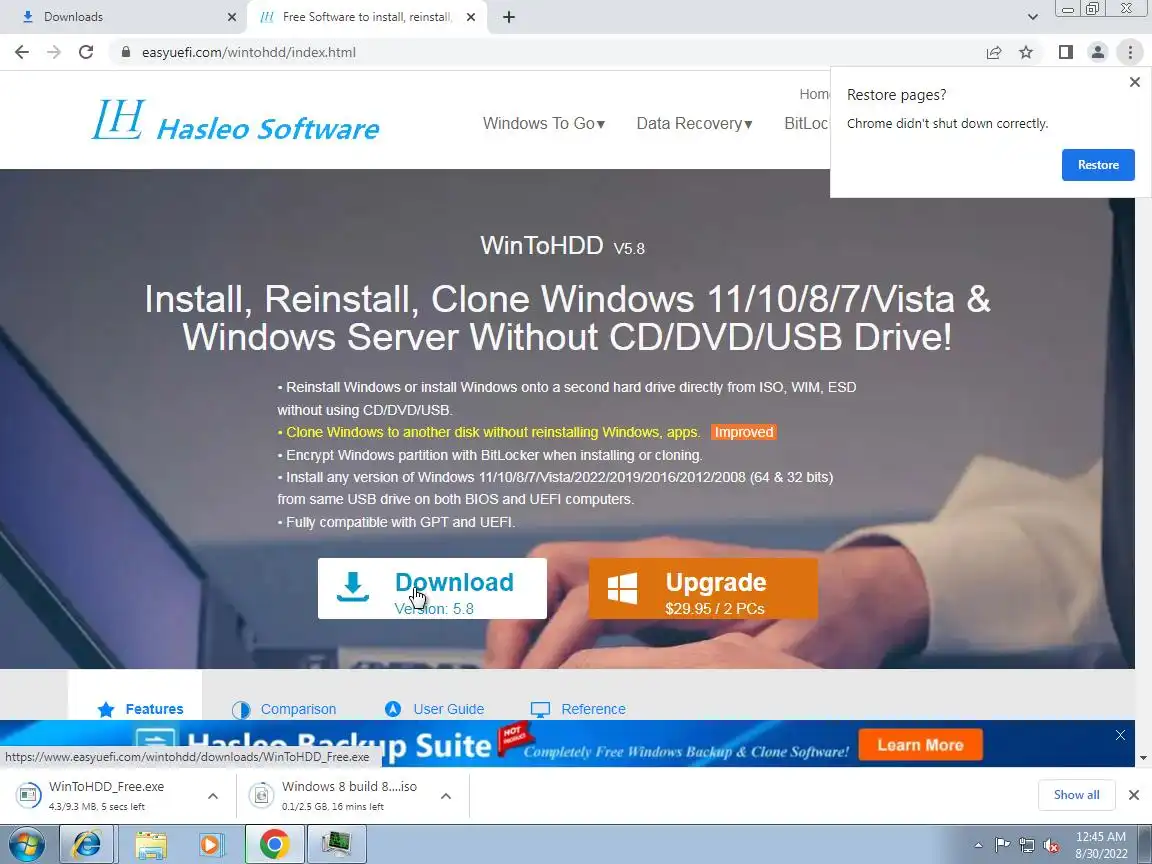Close the downloads shelf
The width and height of the screenshot is (1152, 864).
[1134, 795]
